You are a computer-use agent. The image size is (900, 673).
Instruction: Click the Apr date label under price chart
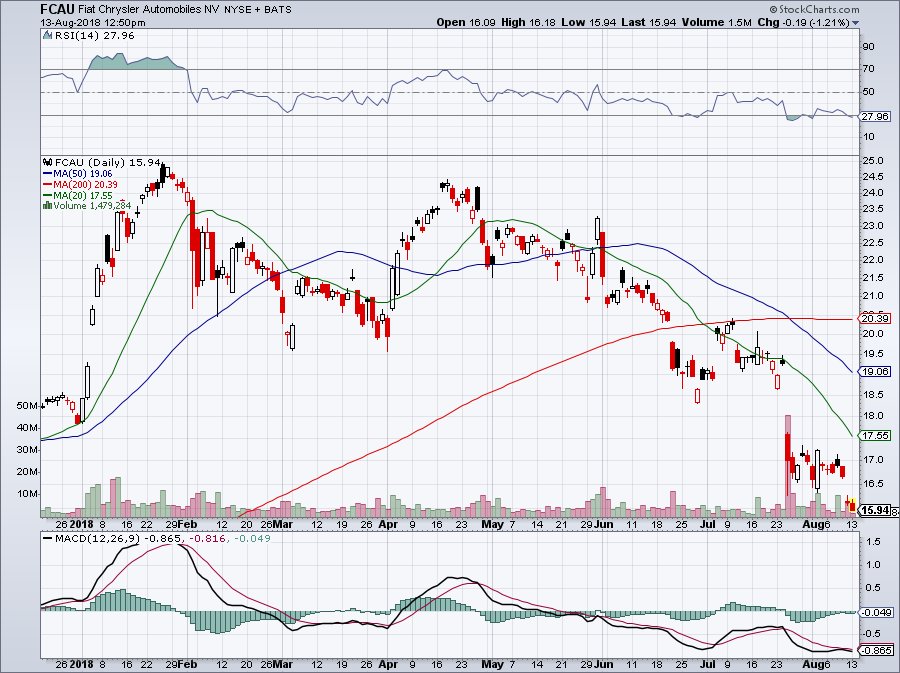[x=389, y=524]
